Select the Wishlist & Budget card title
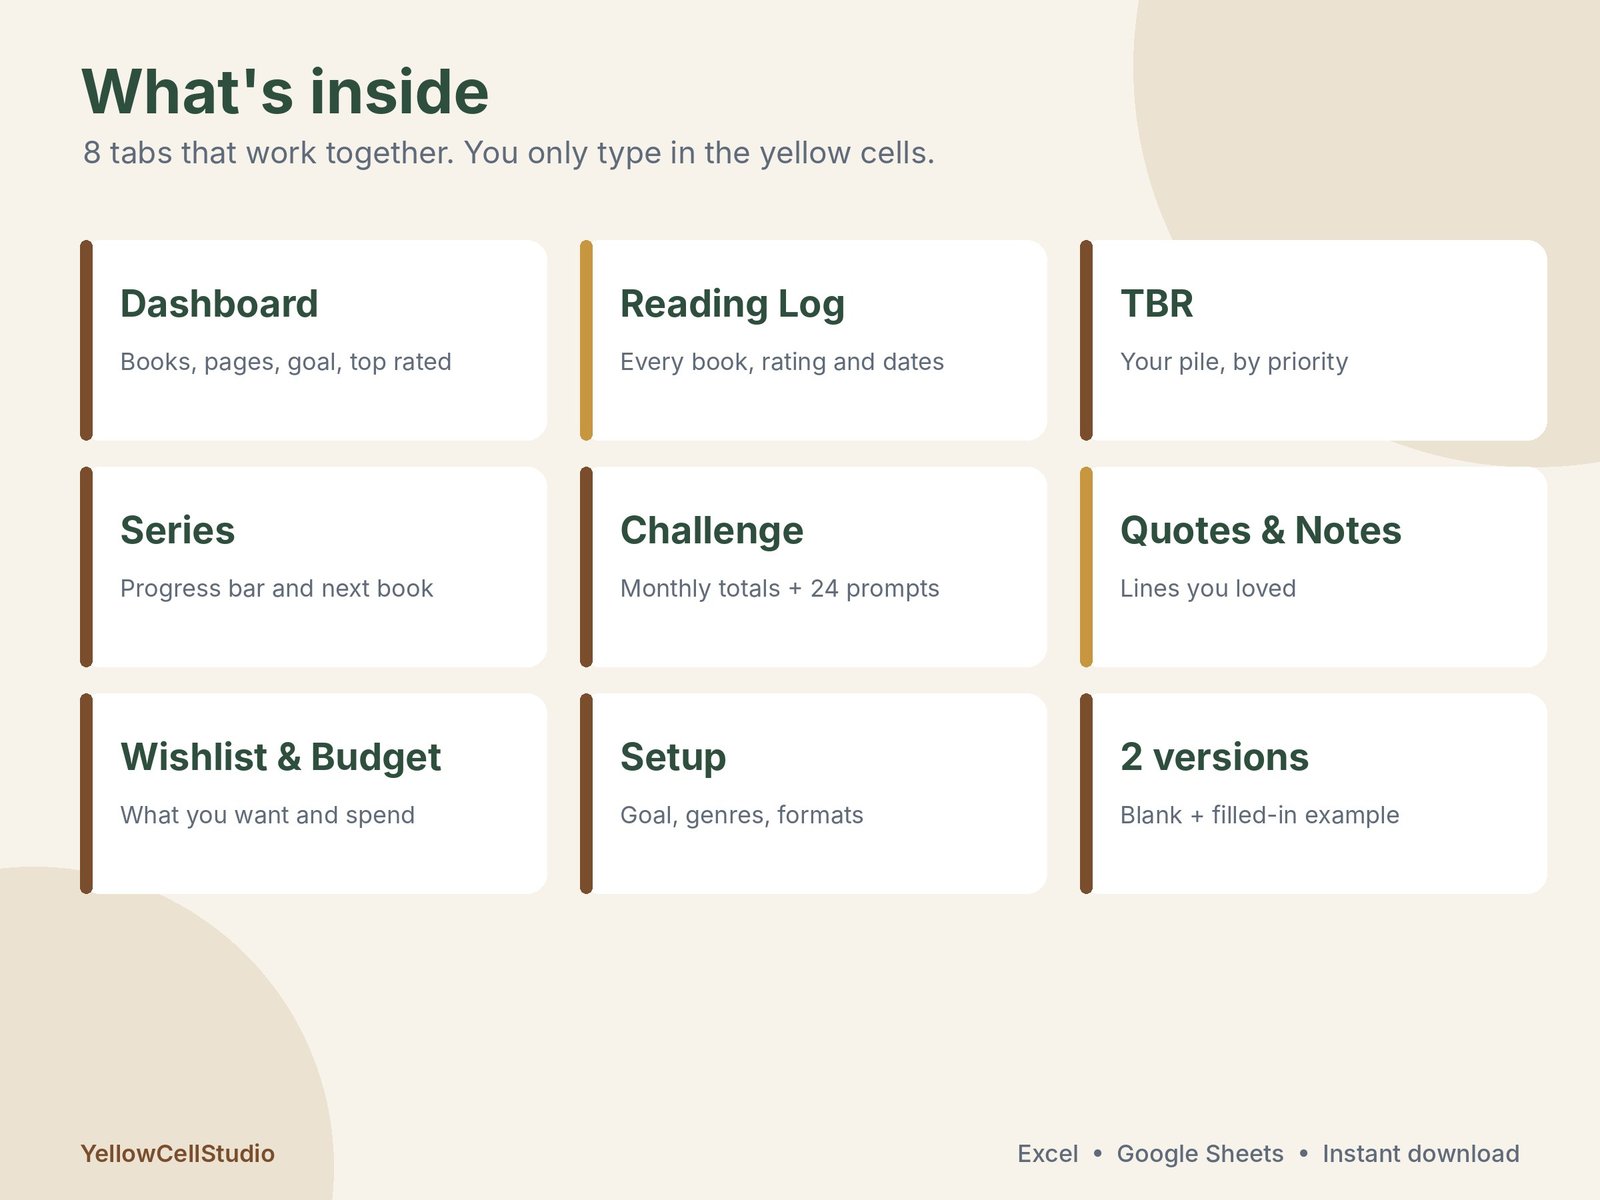 (281, 758)
